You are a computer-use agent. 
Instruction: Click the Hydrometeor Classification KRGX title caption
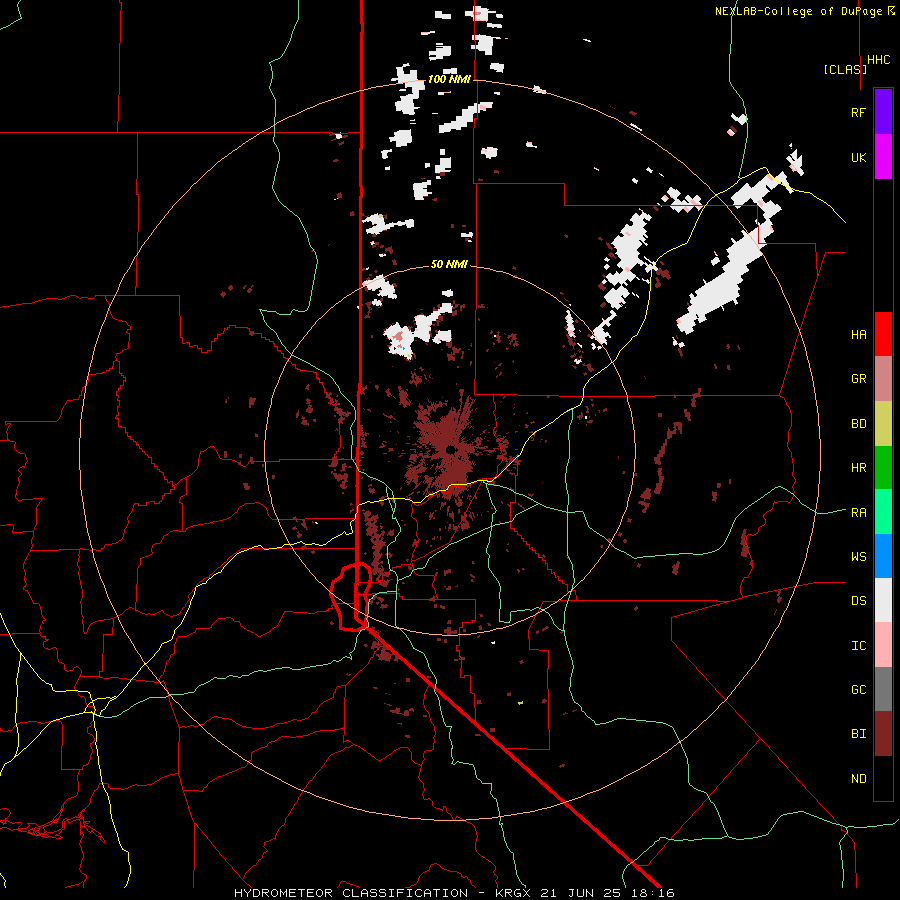[x=454, y=893]
